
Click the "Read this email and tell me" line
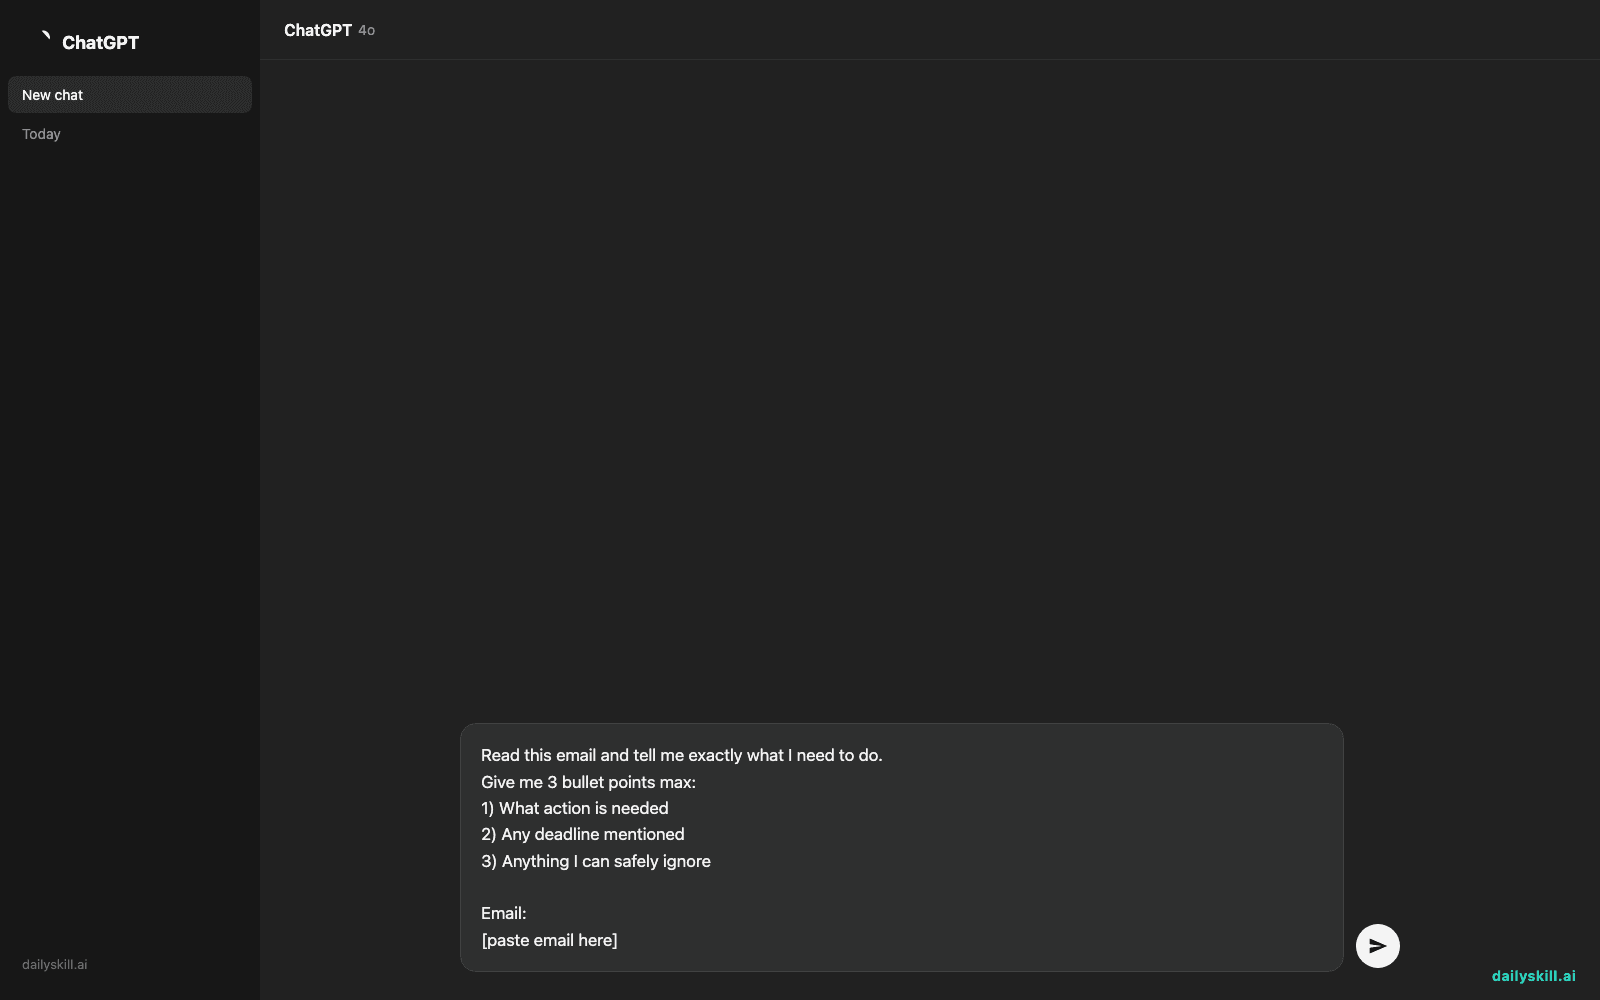pos(682,755)
